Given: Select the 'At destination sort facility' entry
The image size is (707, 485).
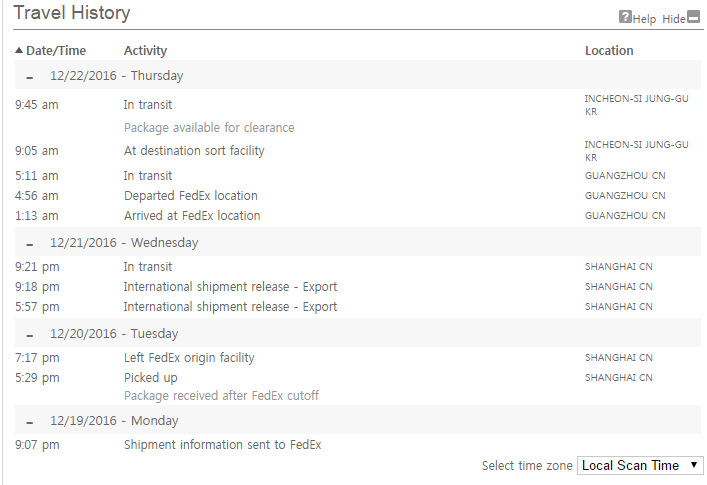Looking at the screenshot, I should 194,151.
